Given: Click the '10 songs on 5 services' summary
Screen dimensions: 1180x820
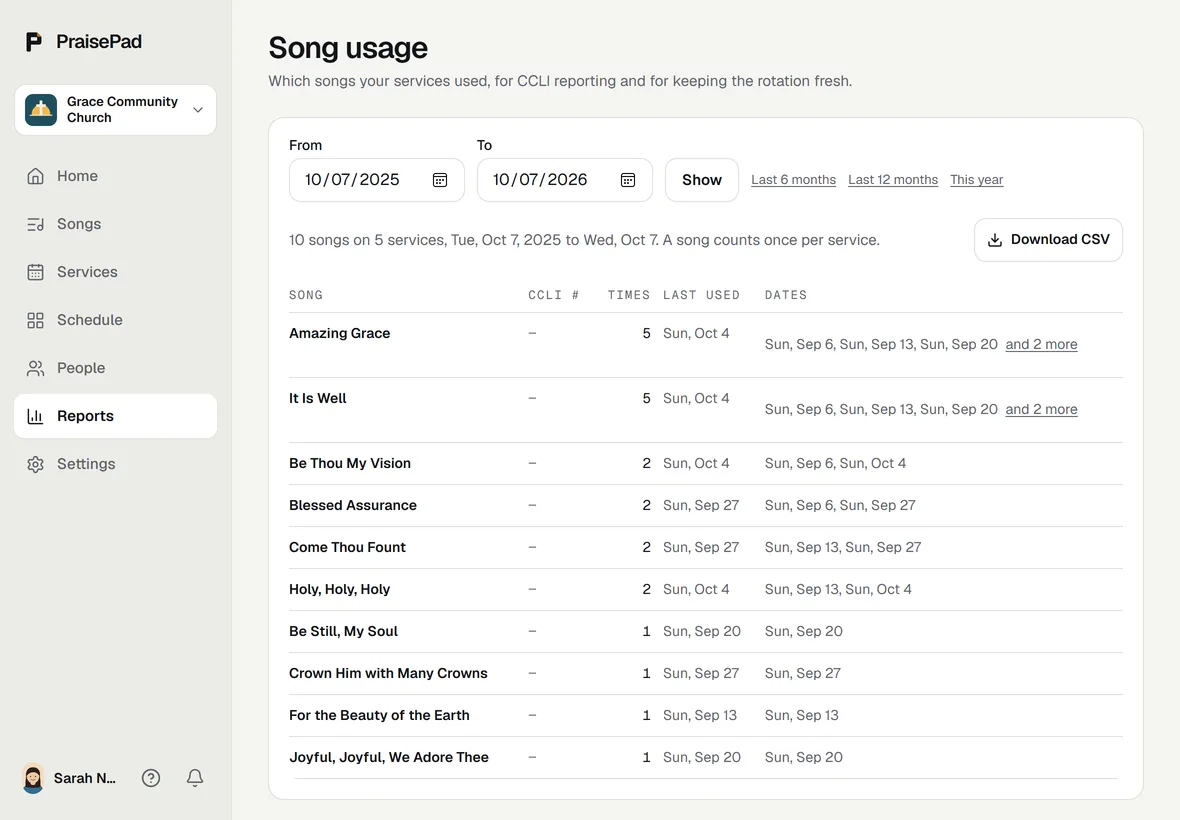Looking at the screenshot, I should (584, 240).
